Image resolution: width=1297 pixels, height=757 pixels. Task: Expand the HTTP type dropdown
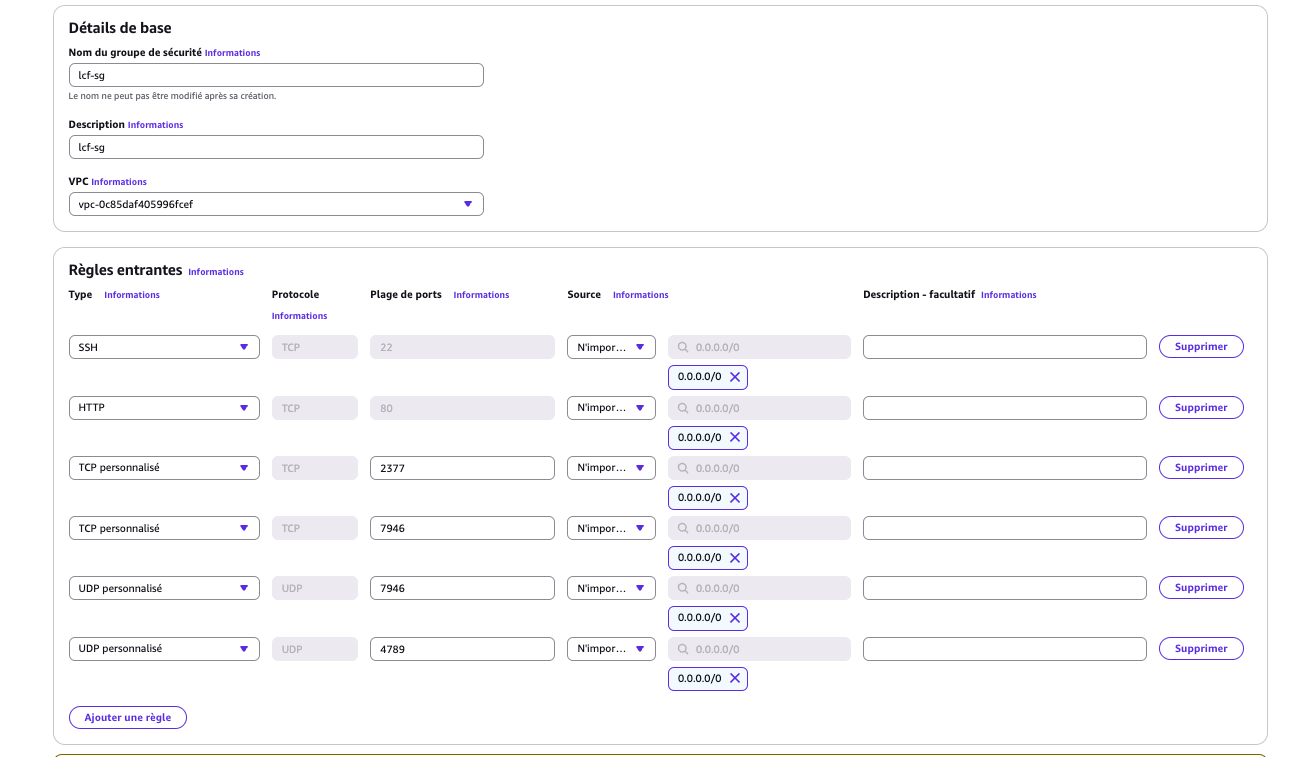pos(164,408)
